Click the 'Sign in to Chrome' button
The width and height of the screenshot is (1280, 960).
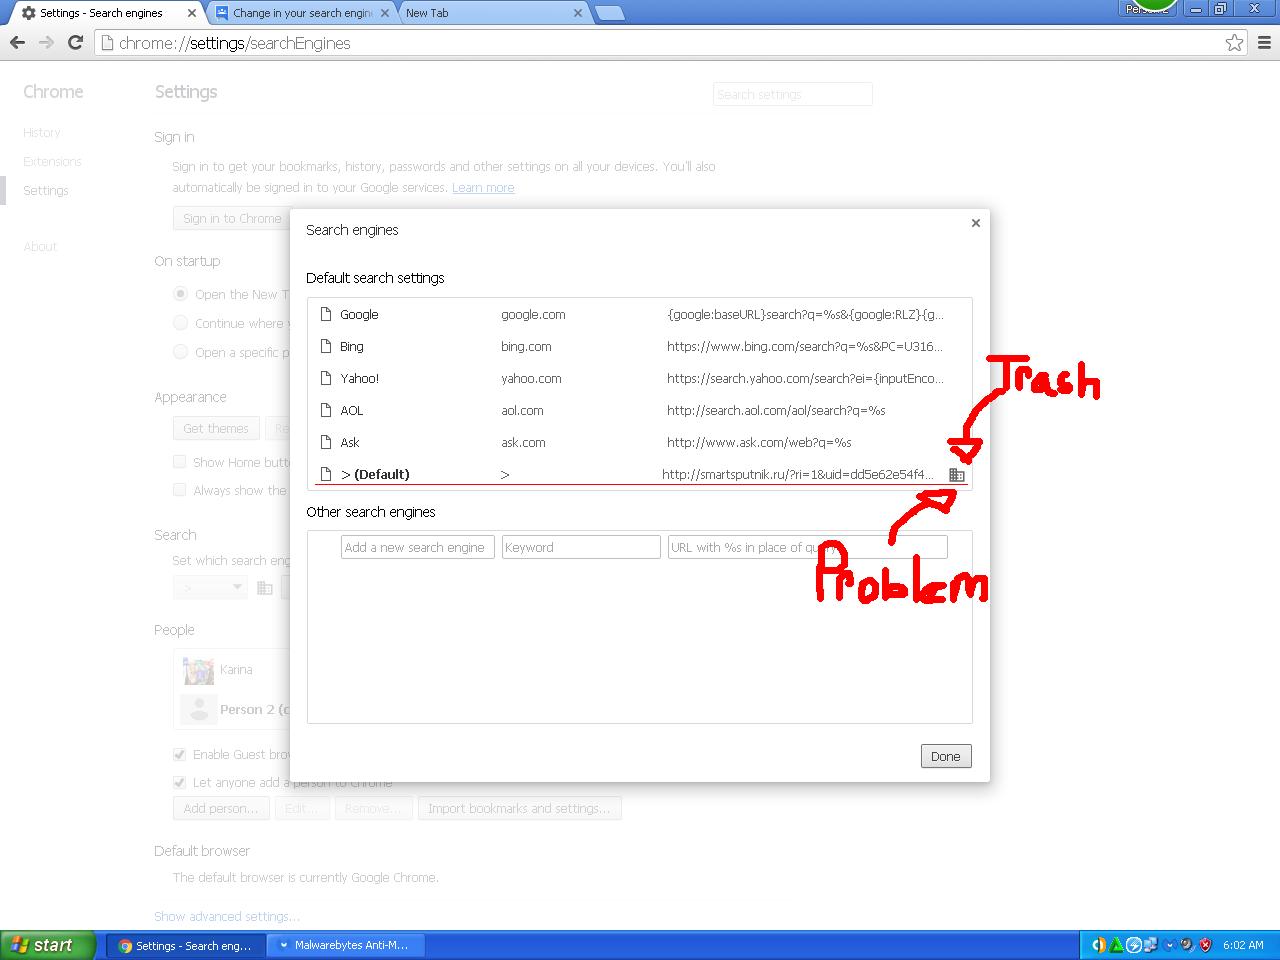[232, 218]
